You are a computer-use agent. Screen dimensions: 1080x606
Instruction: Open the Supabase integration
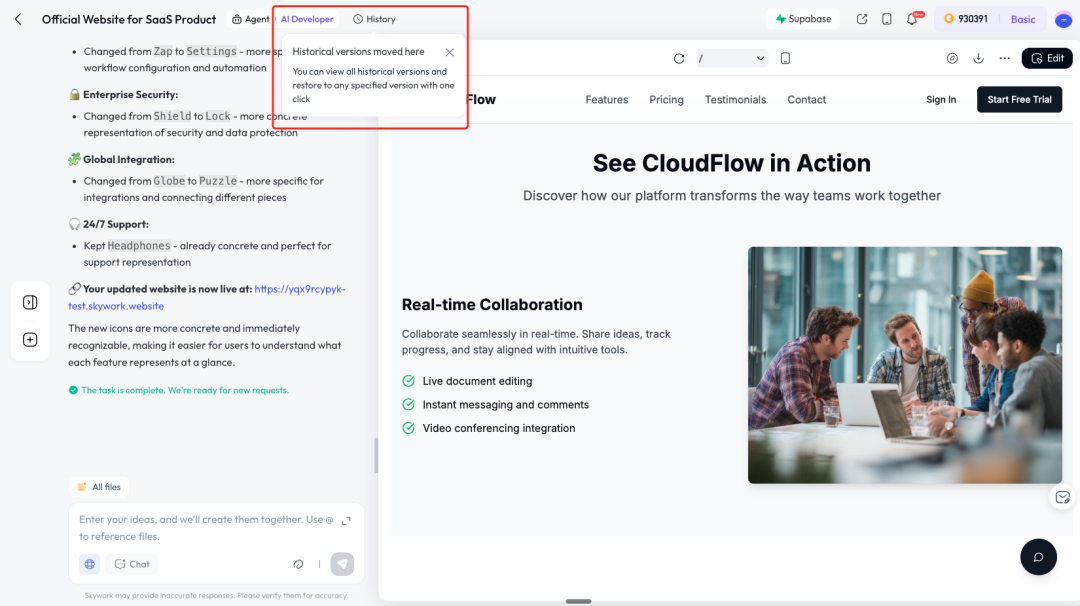803,19
